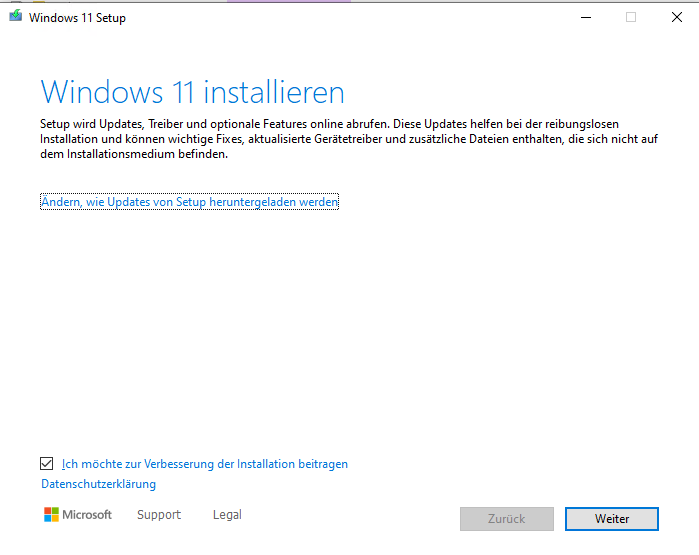The image size is (699, 555).
Task: Open 'Ändern, wie Updates von Setup heruntergeladen werden'
Action: point(190,202)
